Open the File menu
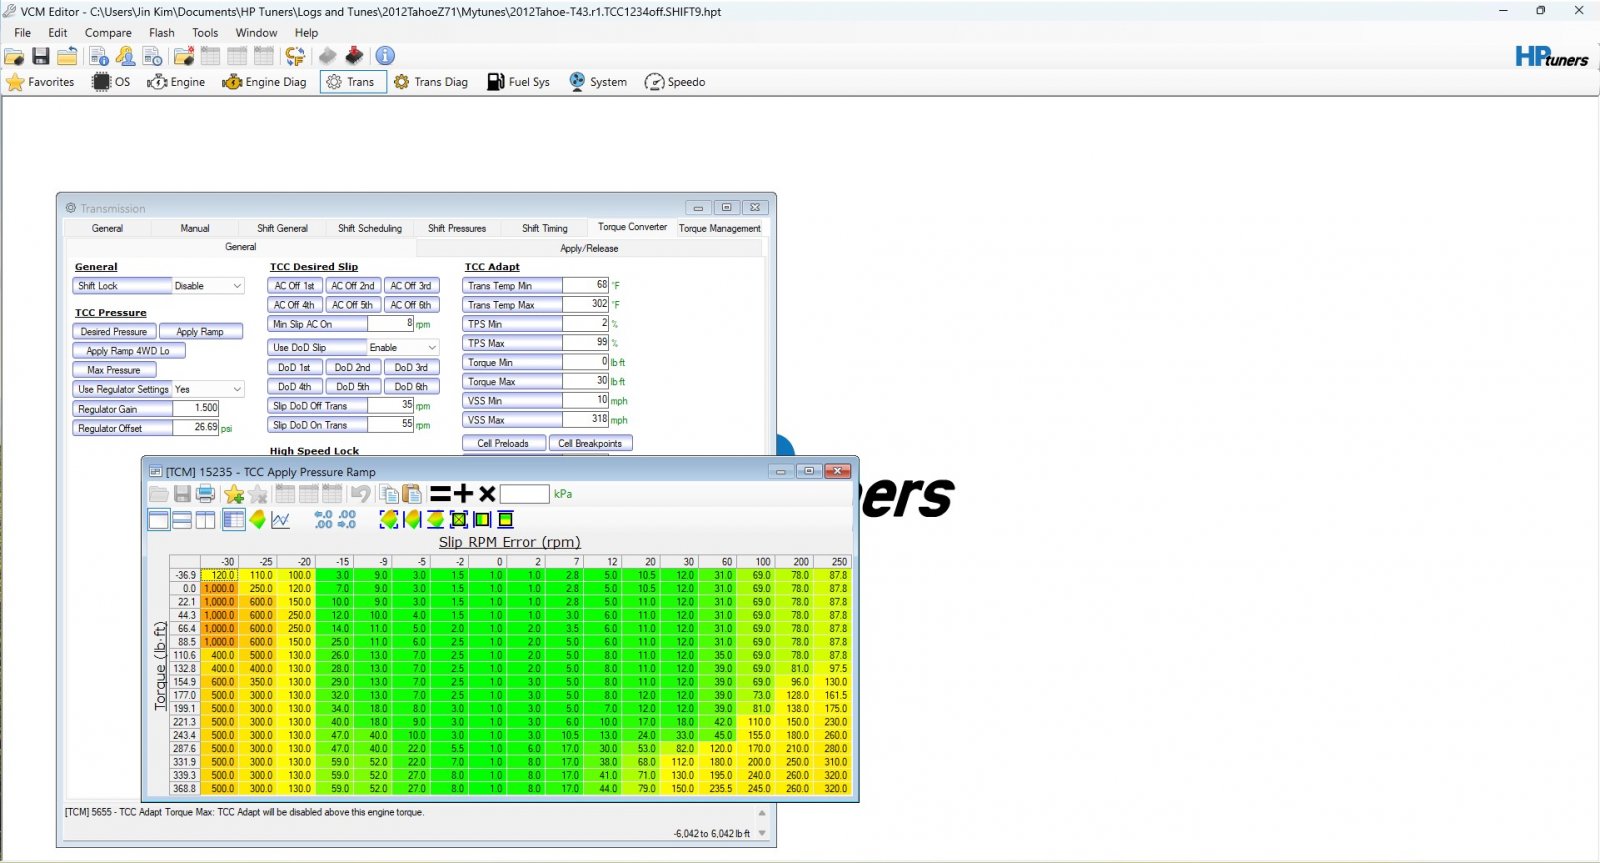The height and width of the screenshot is (863, 1600). 22,33
